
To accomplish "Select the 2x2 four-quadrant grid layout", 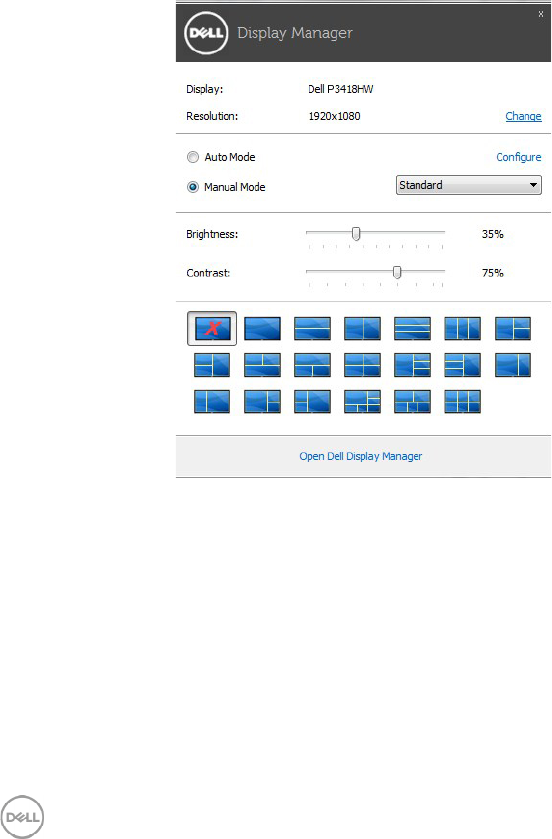I will pyautogui.click(x=363, y=365).
